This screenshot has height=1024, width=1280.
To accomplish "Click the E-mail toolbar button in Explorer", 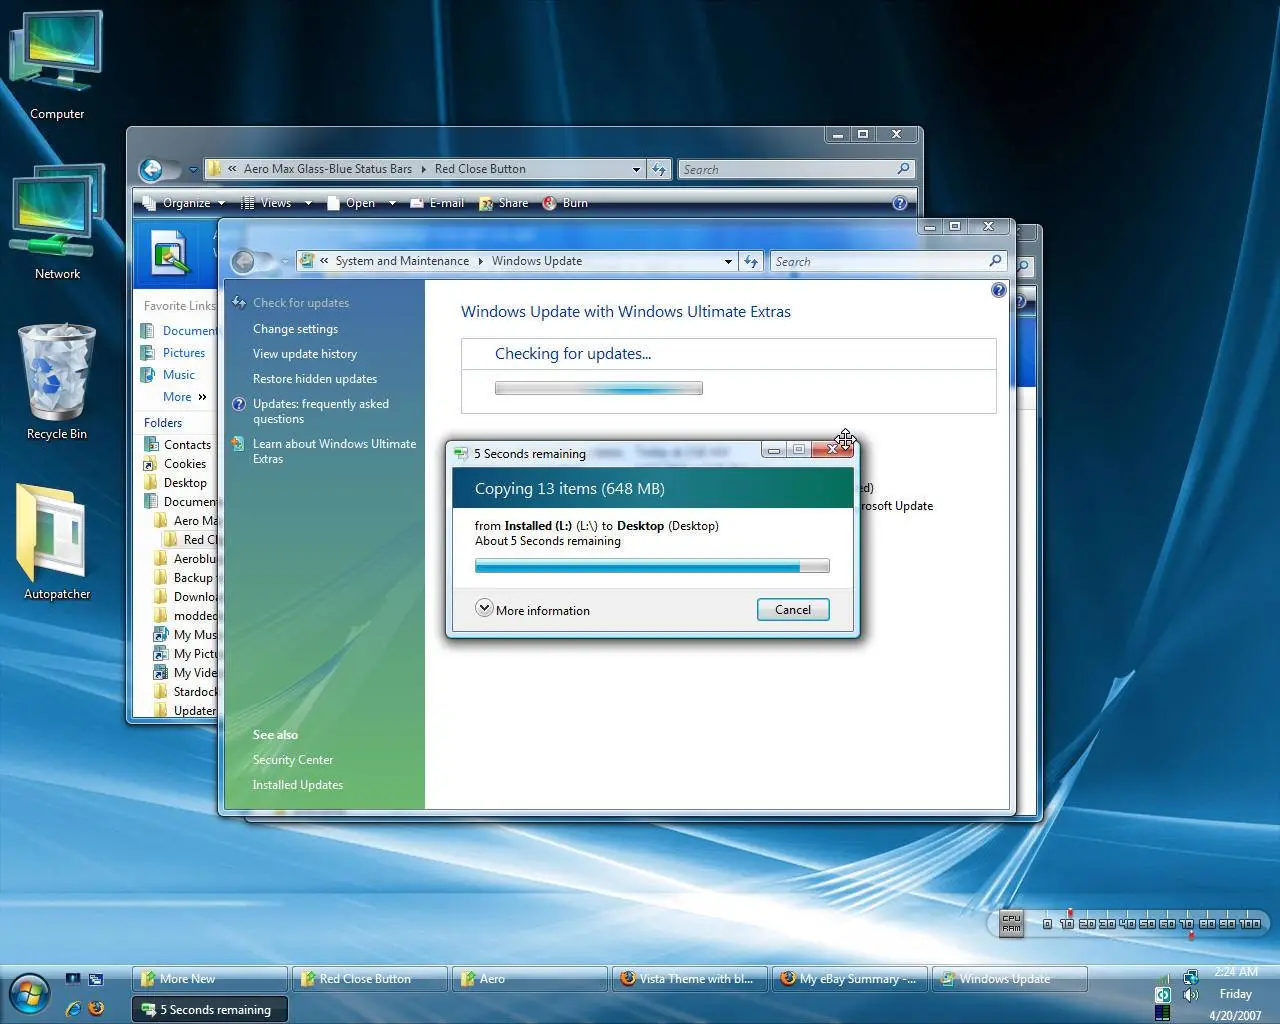I will coord(436,203).
